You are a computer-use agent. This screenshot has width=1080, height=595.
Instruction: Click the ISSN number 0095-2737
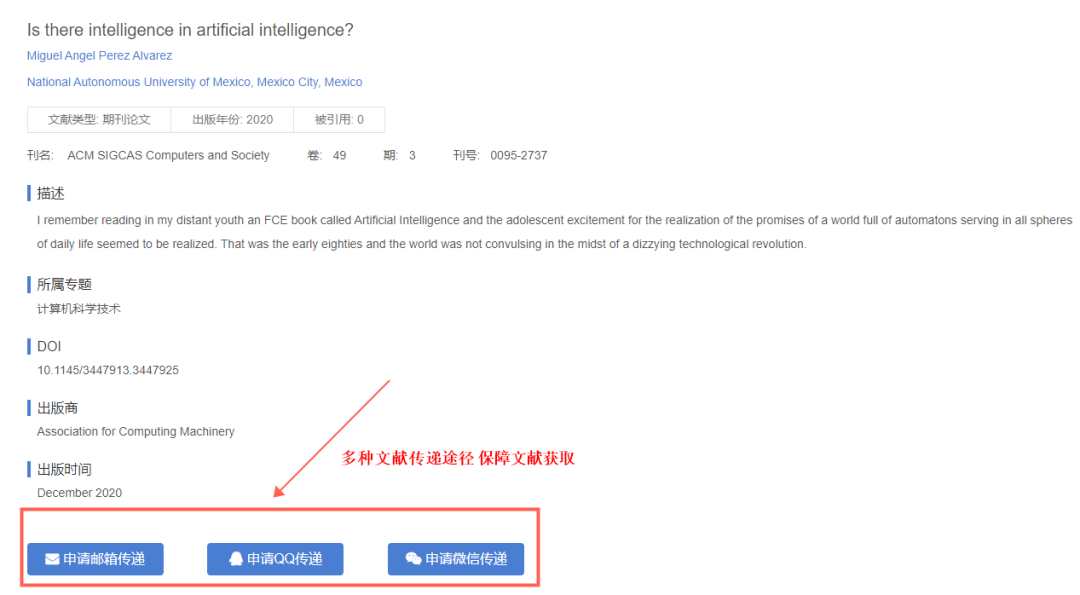519,156
